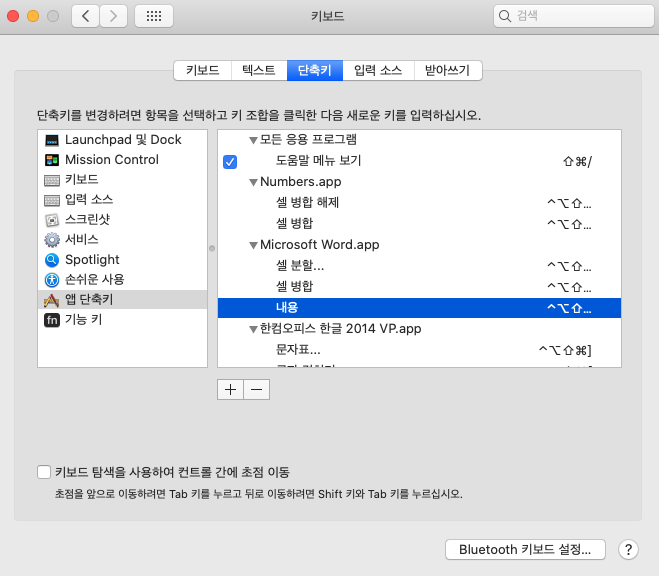659x576 pixels.
Task: Click the Numbers.app group label
Action: pyautogui.click(x=301, y=182)
